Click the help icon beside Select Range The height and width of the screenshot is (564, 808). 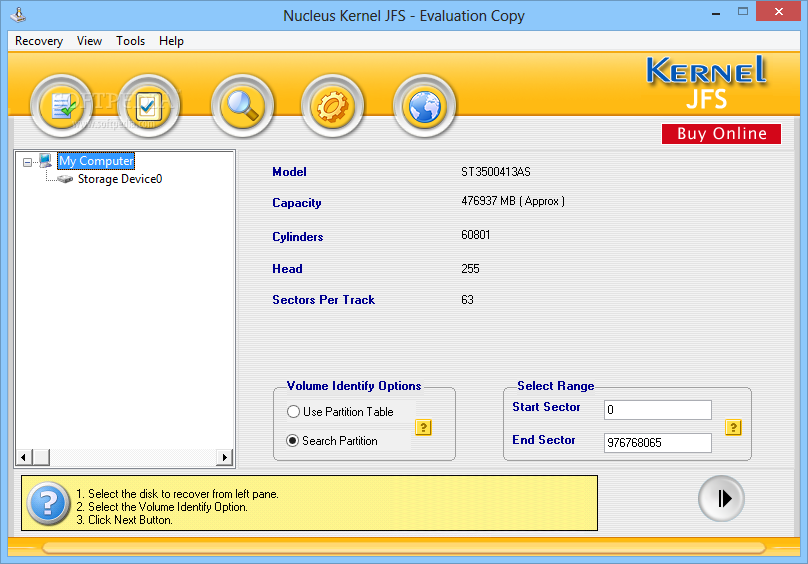pos(733,427)
